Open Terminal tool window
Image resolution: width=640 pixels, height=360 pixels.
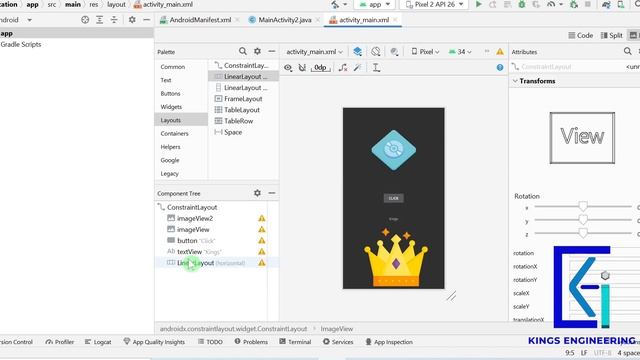295,342
